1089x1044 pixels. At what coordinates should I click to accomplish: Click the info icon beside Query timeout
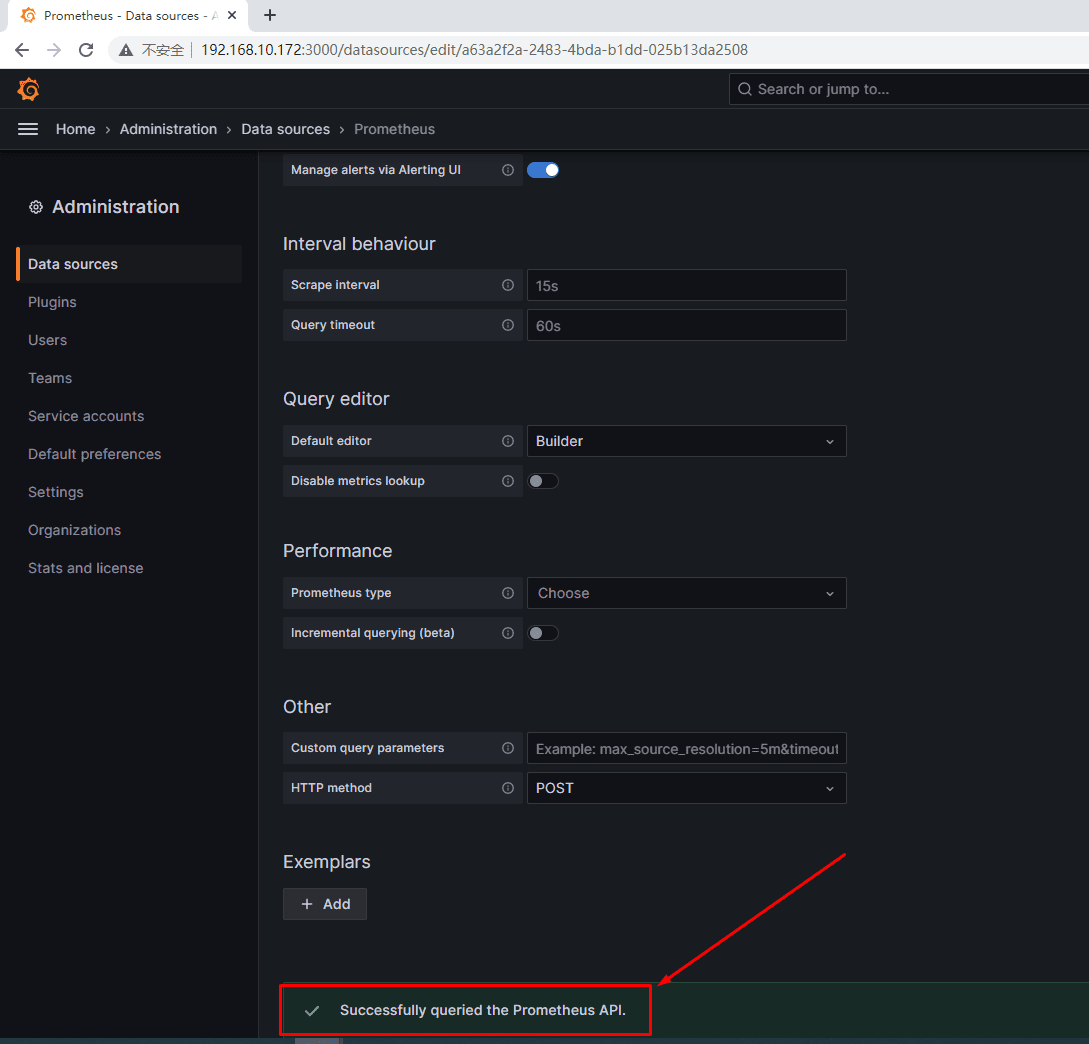(508, 325)
